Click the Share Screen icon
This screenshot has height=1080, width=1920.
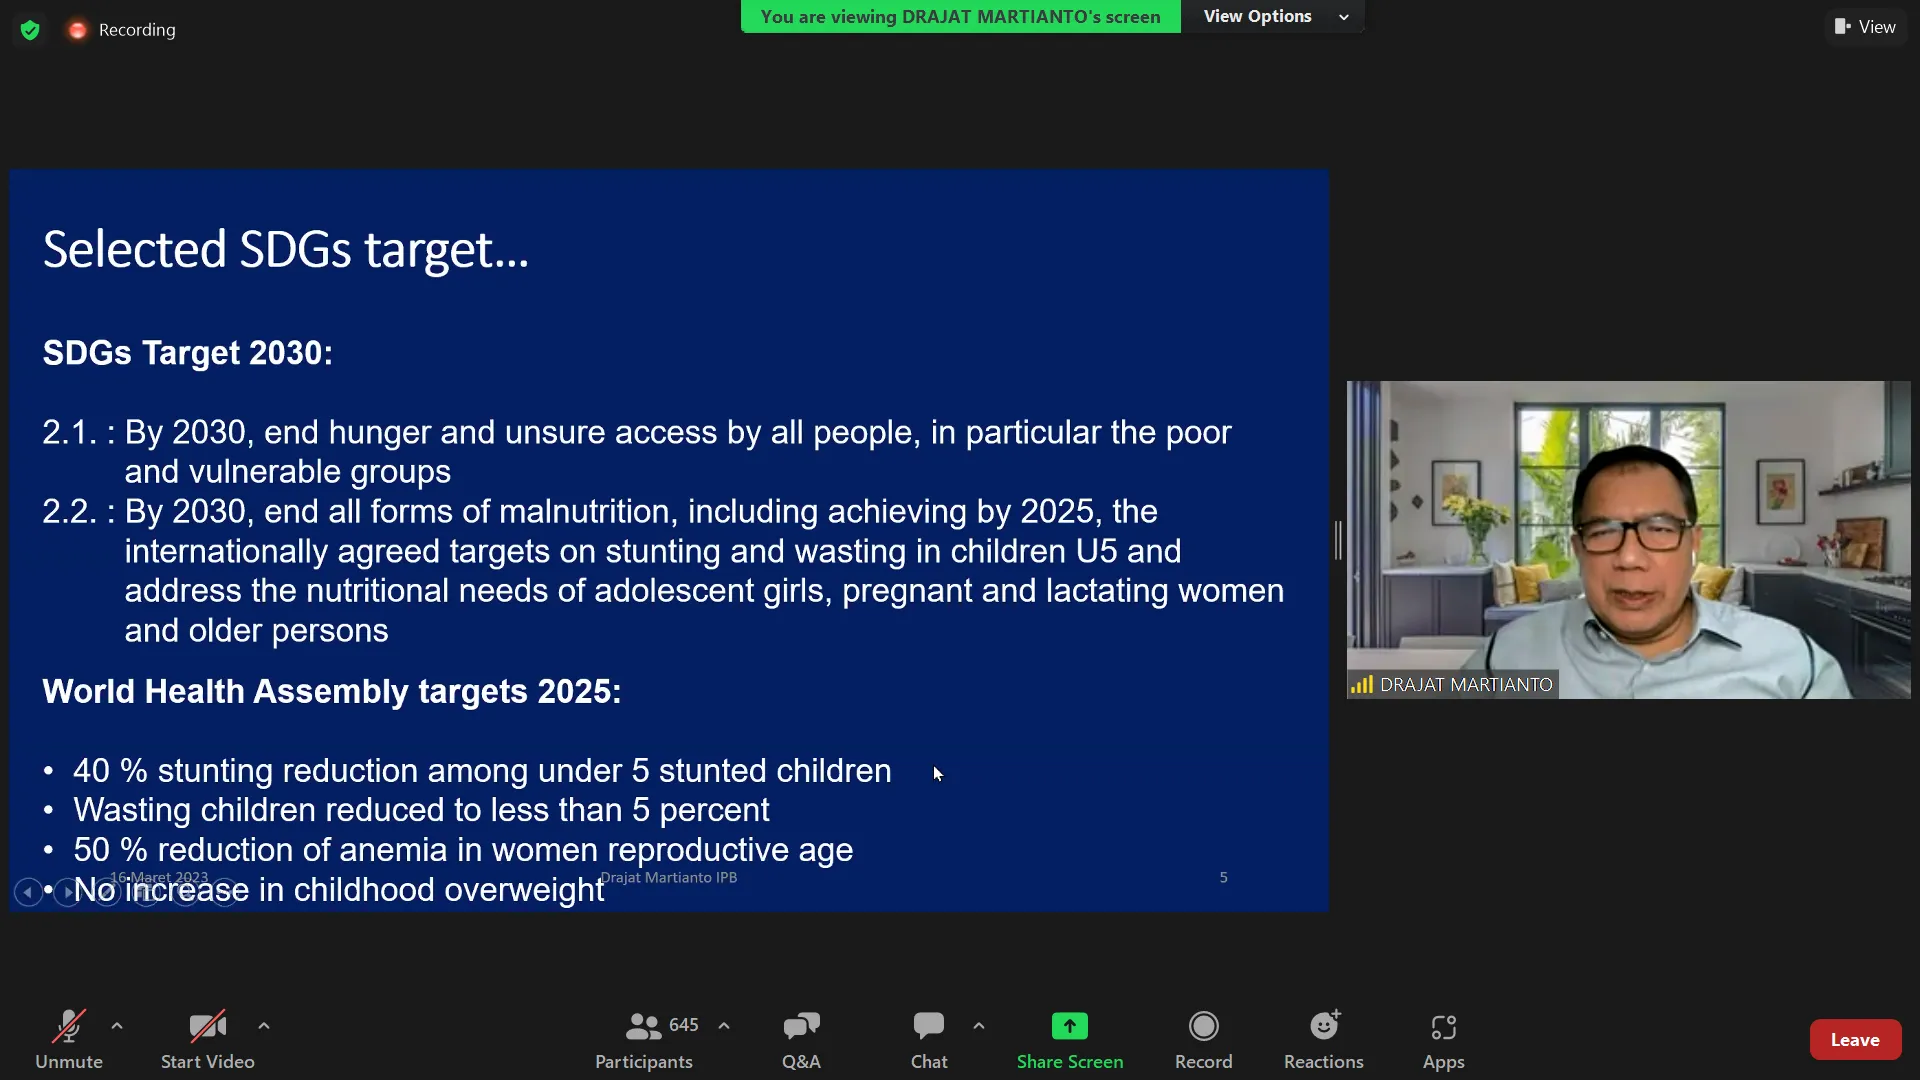pos(1069,1027)
